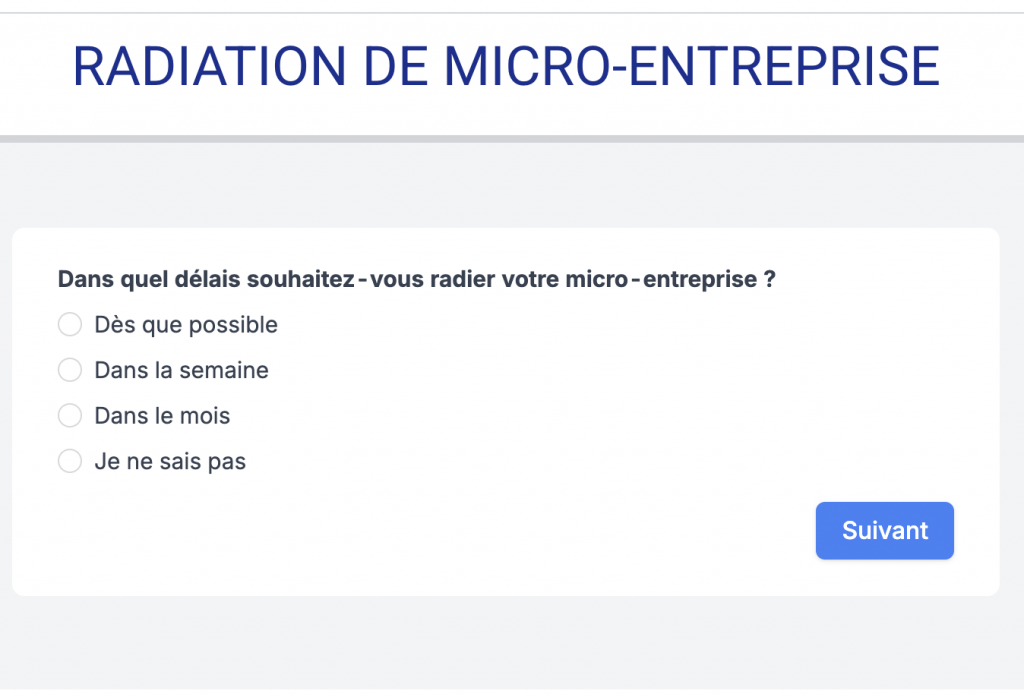Click the word "radier" in the question

pyautogui.click(x=460, y=280)
